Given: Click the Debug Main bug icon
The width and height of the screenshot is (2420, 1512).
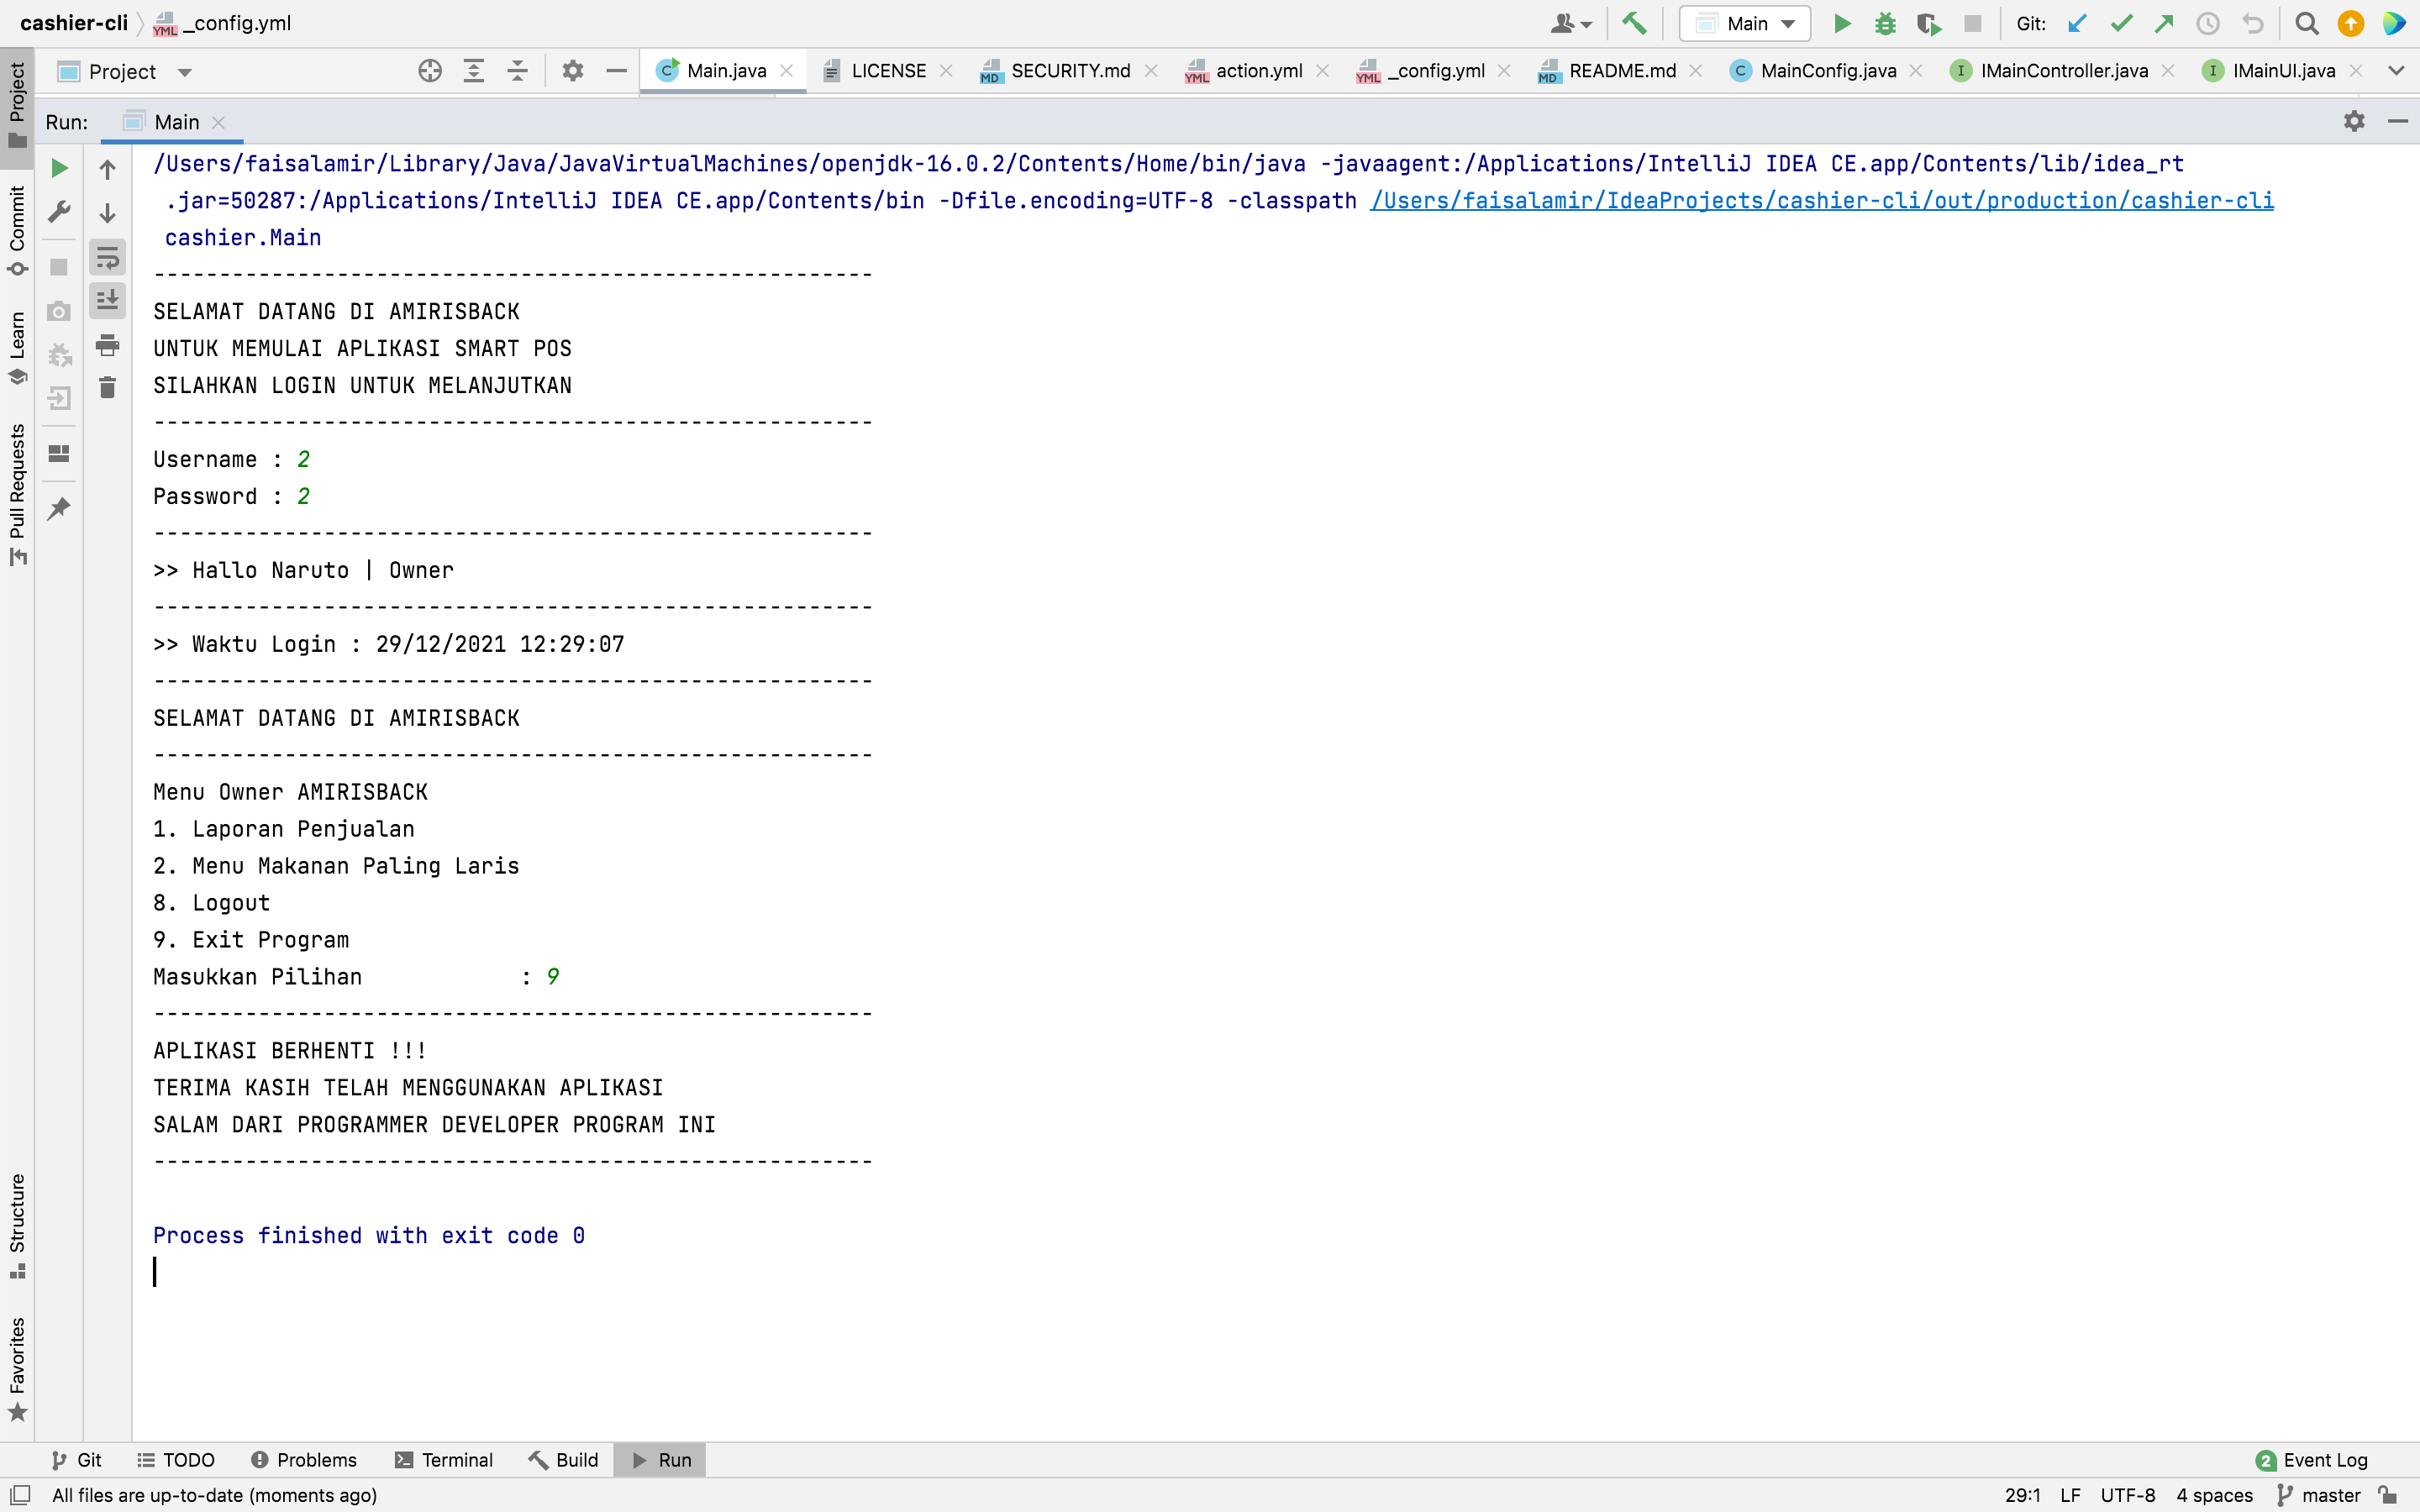Looking at the screenshot, I should click(1885, 23).
